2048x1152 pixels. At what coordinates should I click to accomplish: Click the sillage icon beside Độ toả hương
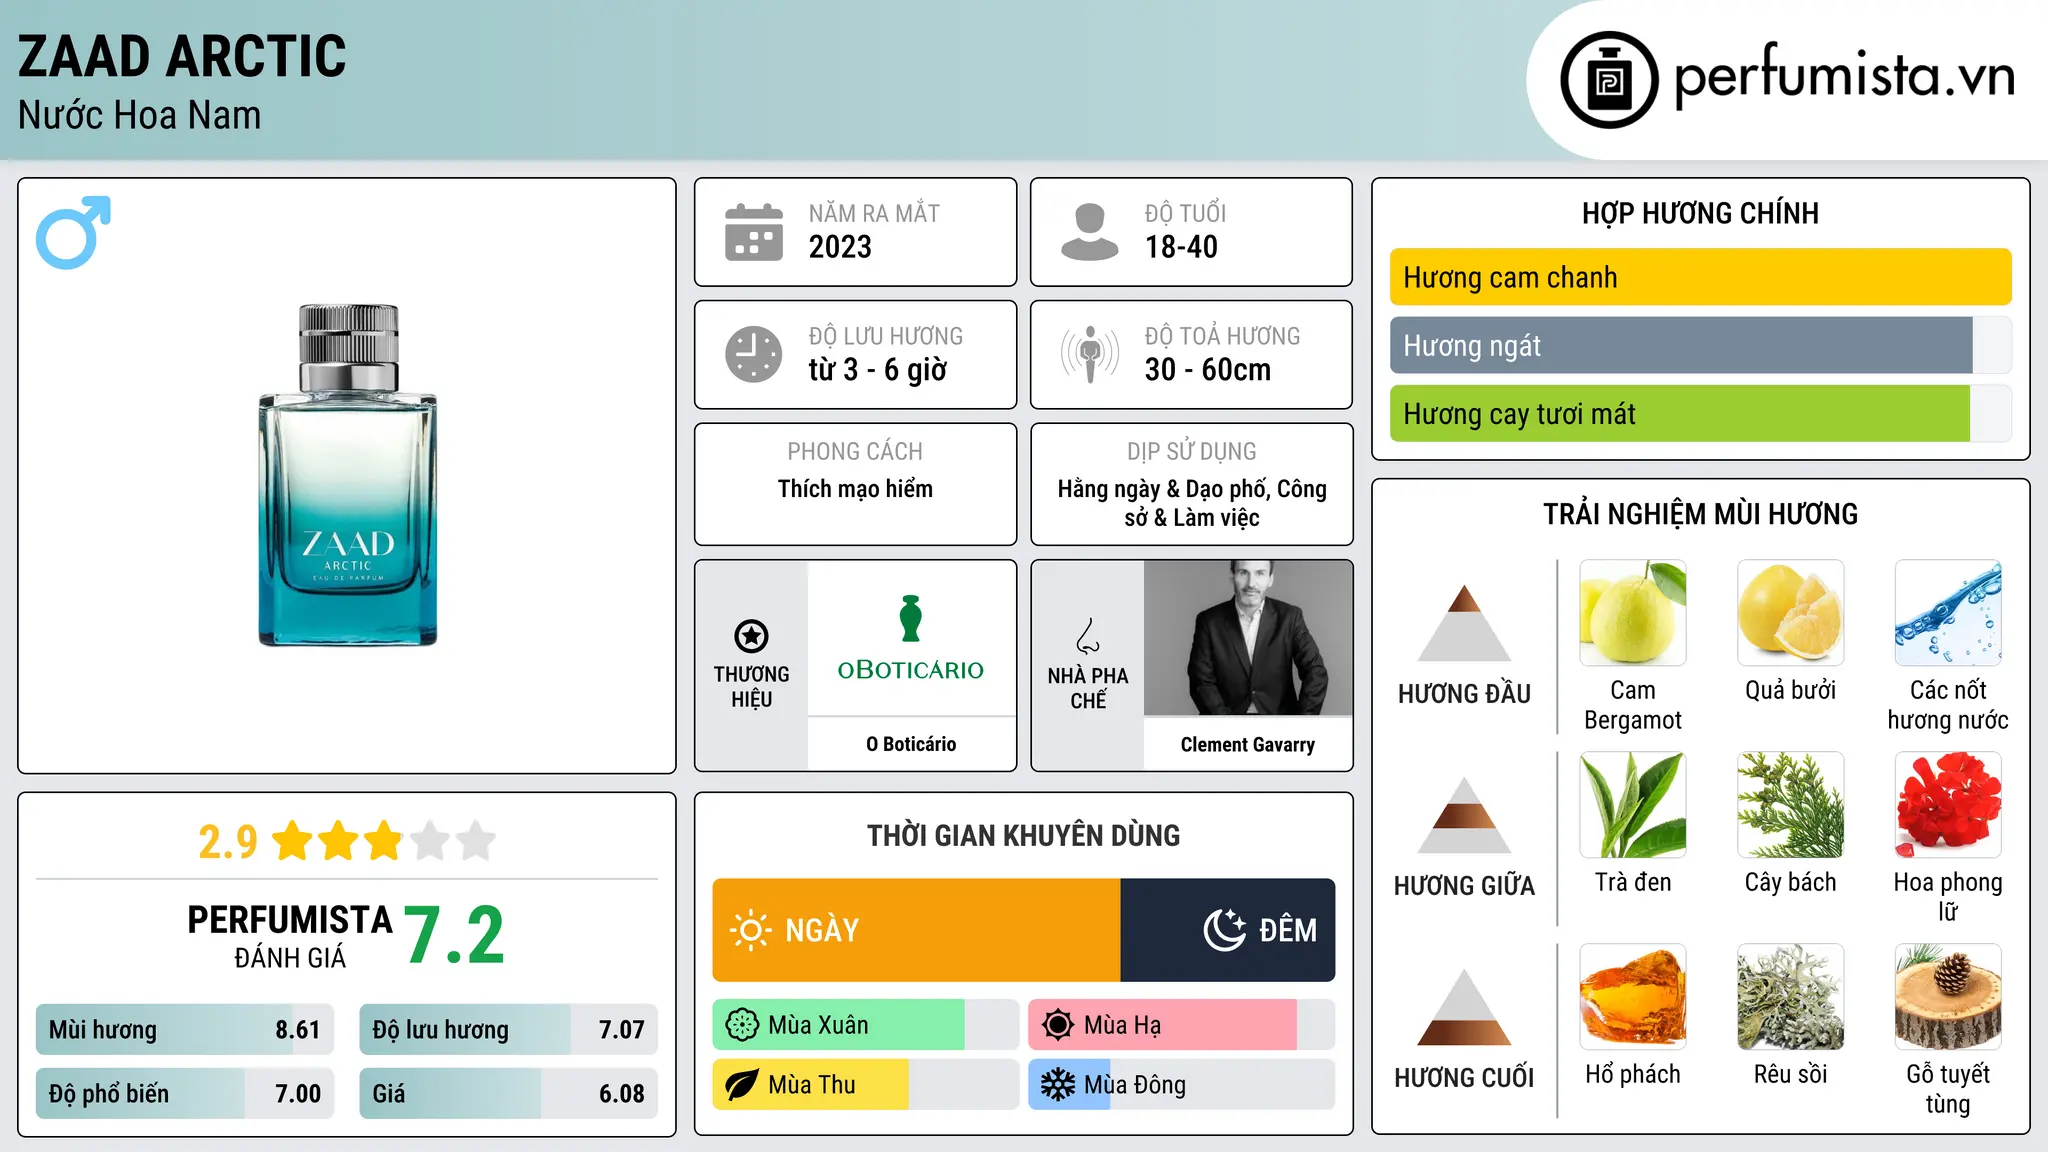(x=1090, y=354)
